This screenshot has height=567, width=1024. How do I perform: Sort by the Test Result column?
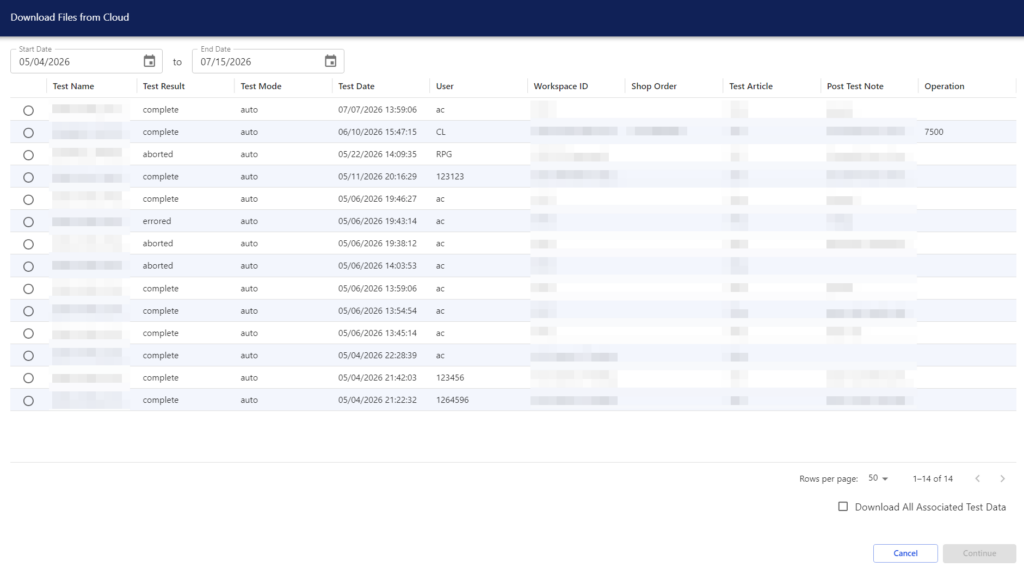[163, 86]
